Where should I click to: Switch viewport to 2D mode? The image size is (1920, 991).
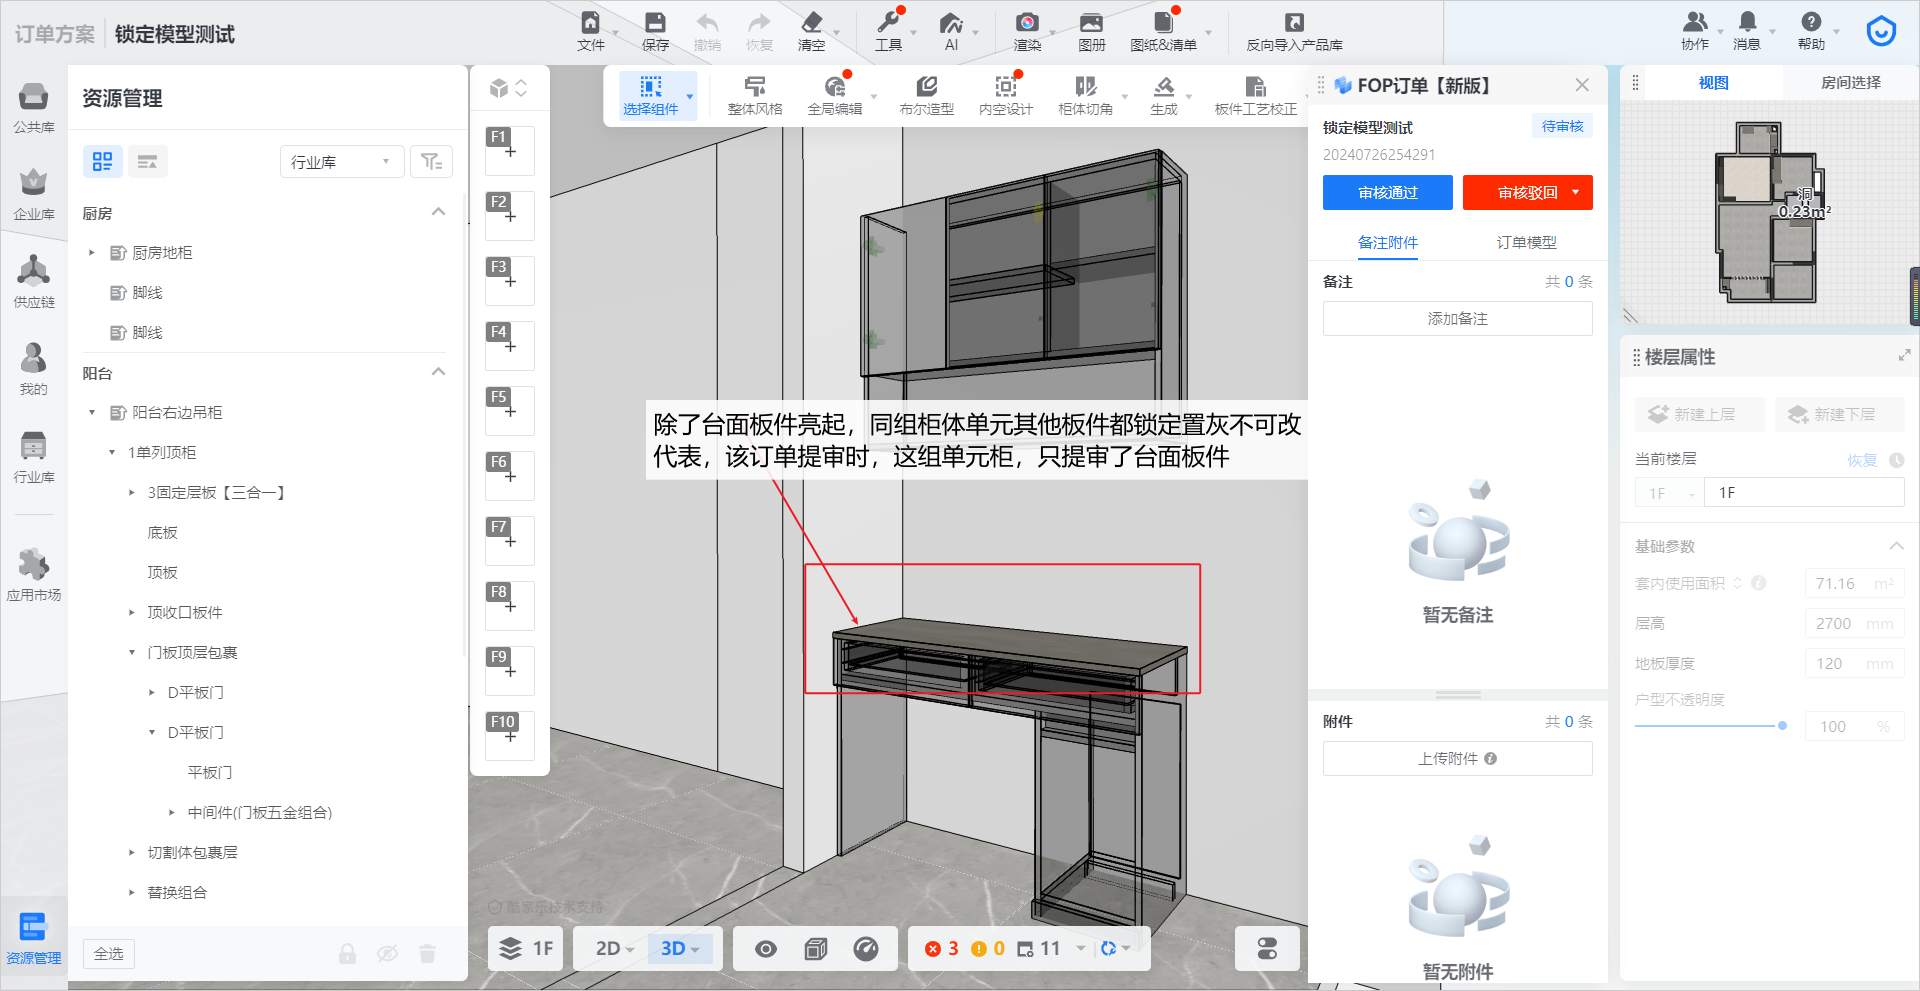tap(609, 949)
